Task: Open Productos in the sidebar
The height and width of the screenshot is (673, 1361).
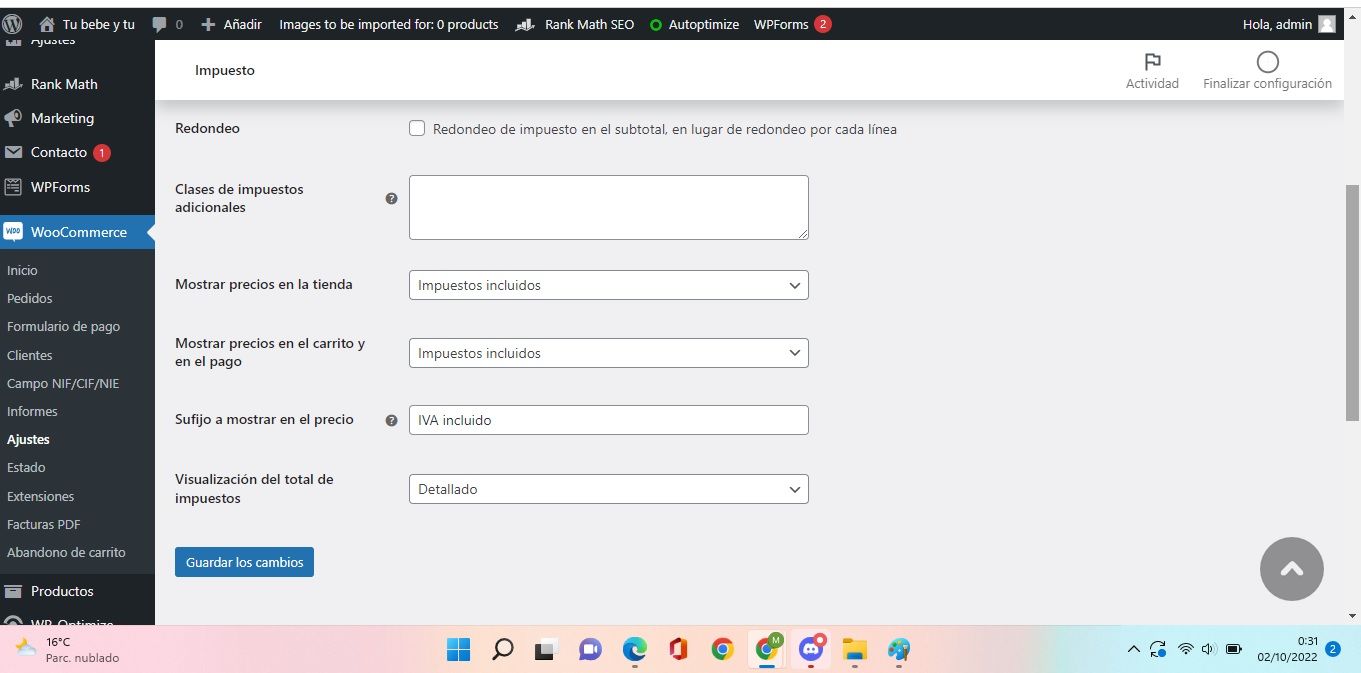Action: 62,591
